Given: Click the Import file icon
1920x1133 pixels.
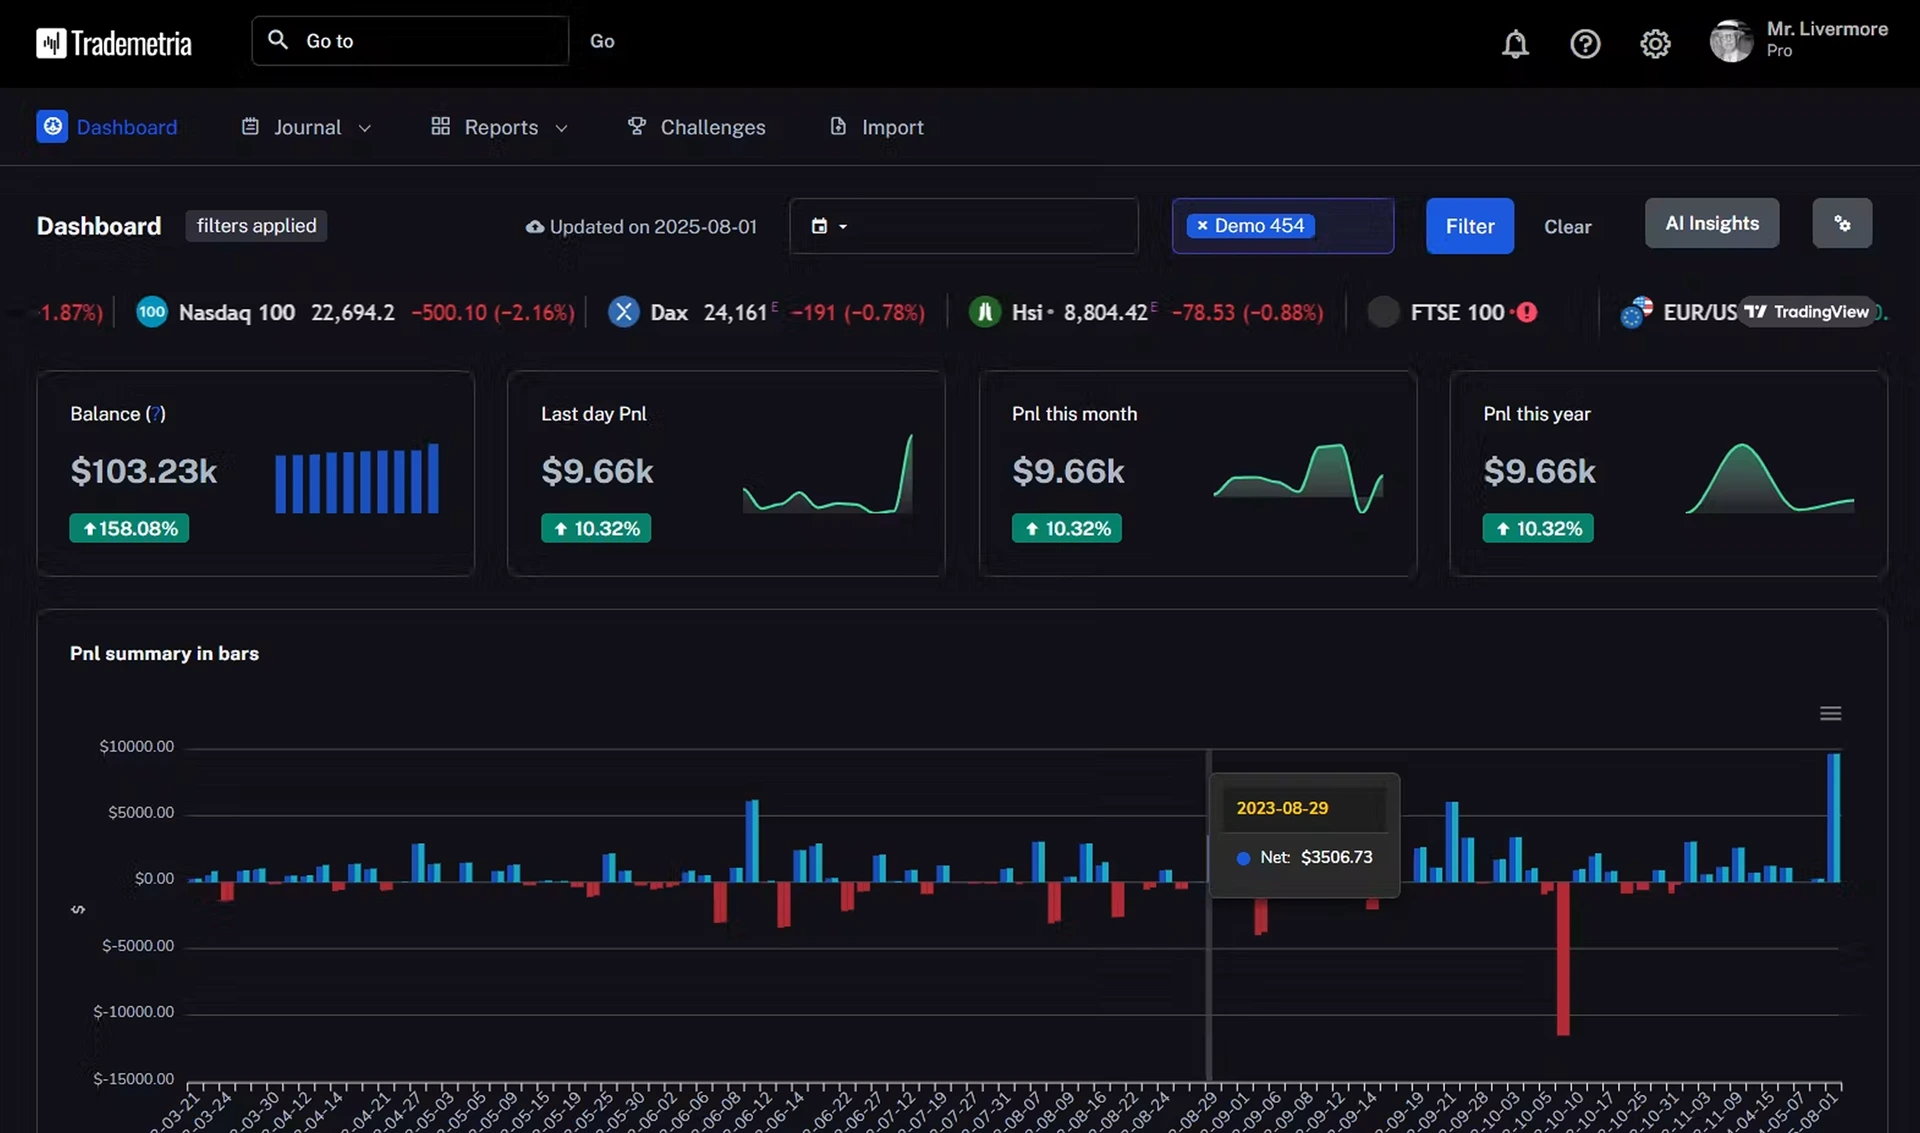Looking at the screenshot, I should 838,126.
